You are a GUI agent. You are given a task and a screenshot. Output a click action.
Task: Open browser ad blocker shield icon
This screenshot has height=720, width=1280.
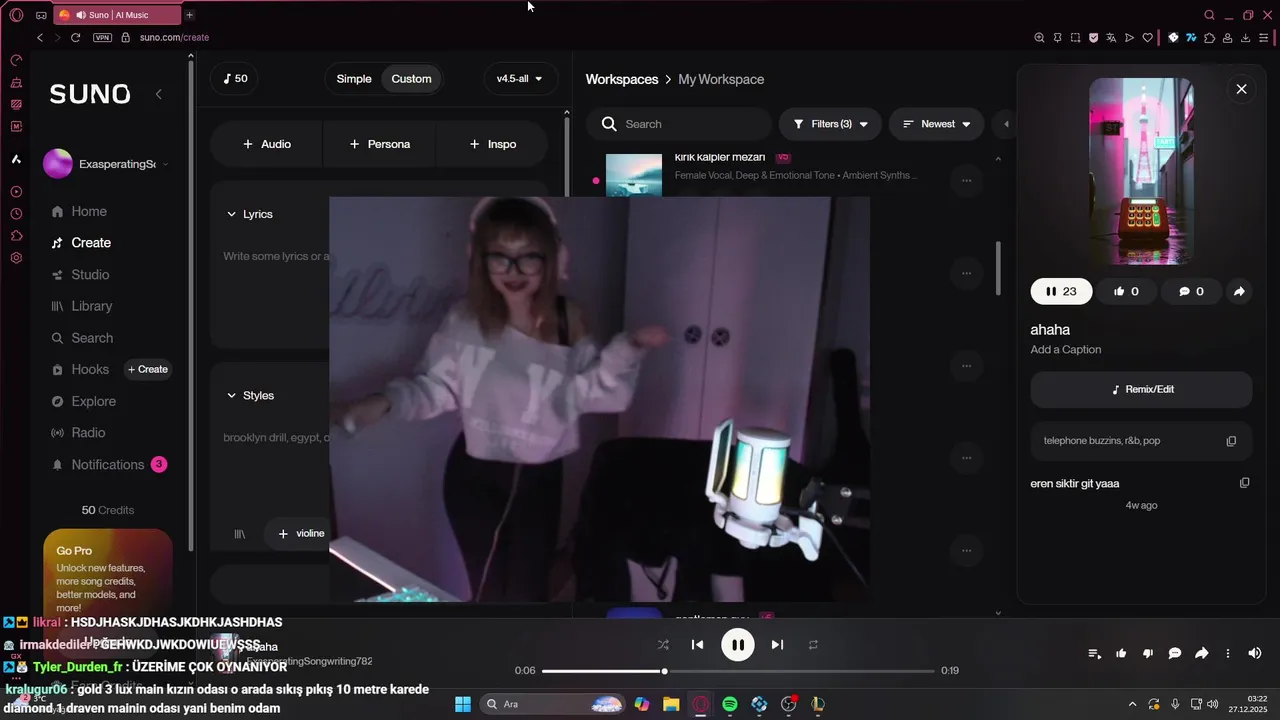(1093, 38)
